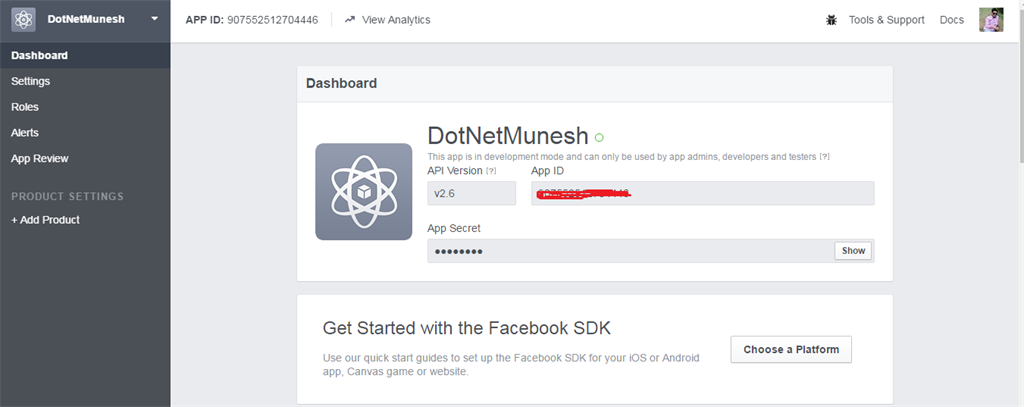Click the Choose a Platform button
The image size is (1024, 407).
coord(791,350)
